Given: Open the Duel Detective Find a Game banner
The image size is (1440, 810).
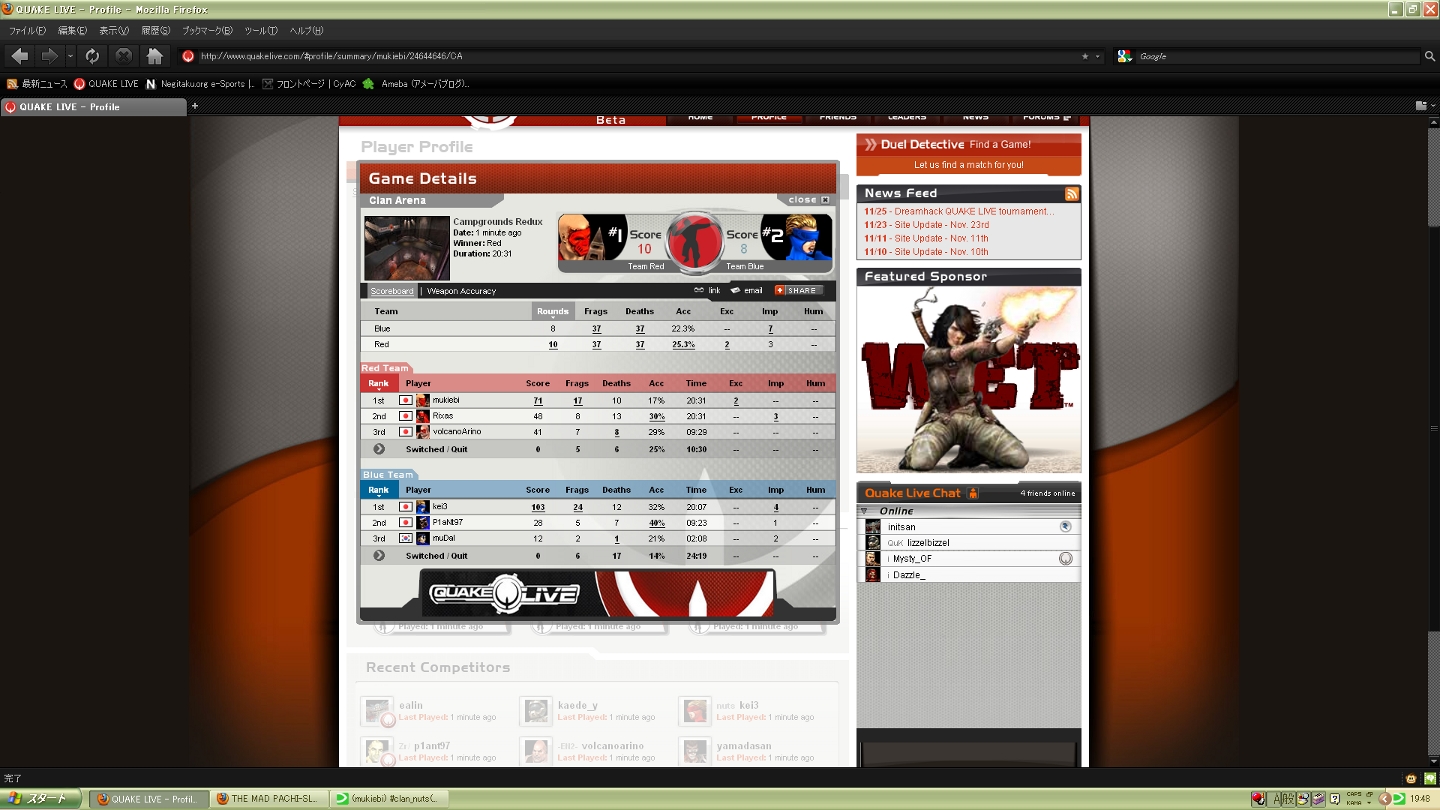Looking at the screenshot, I should (x=968, y=154).
